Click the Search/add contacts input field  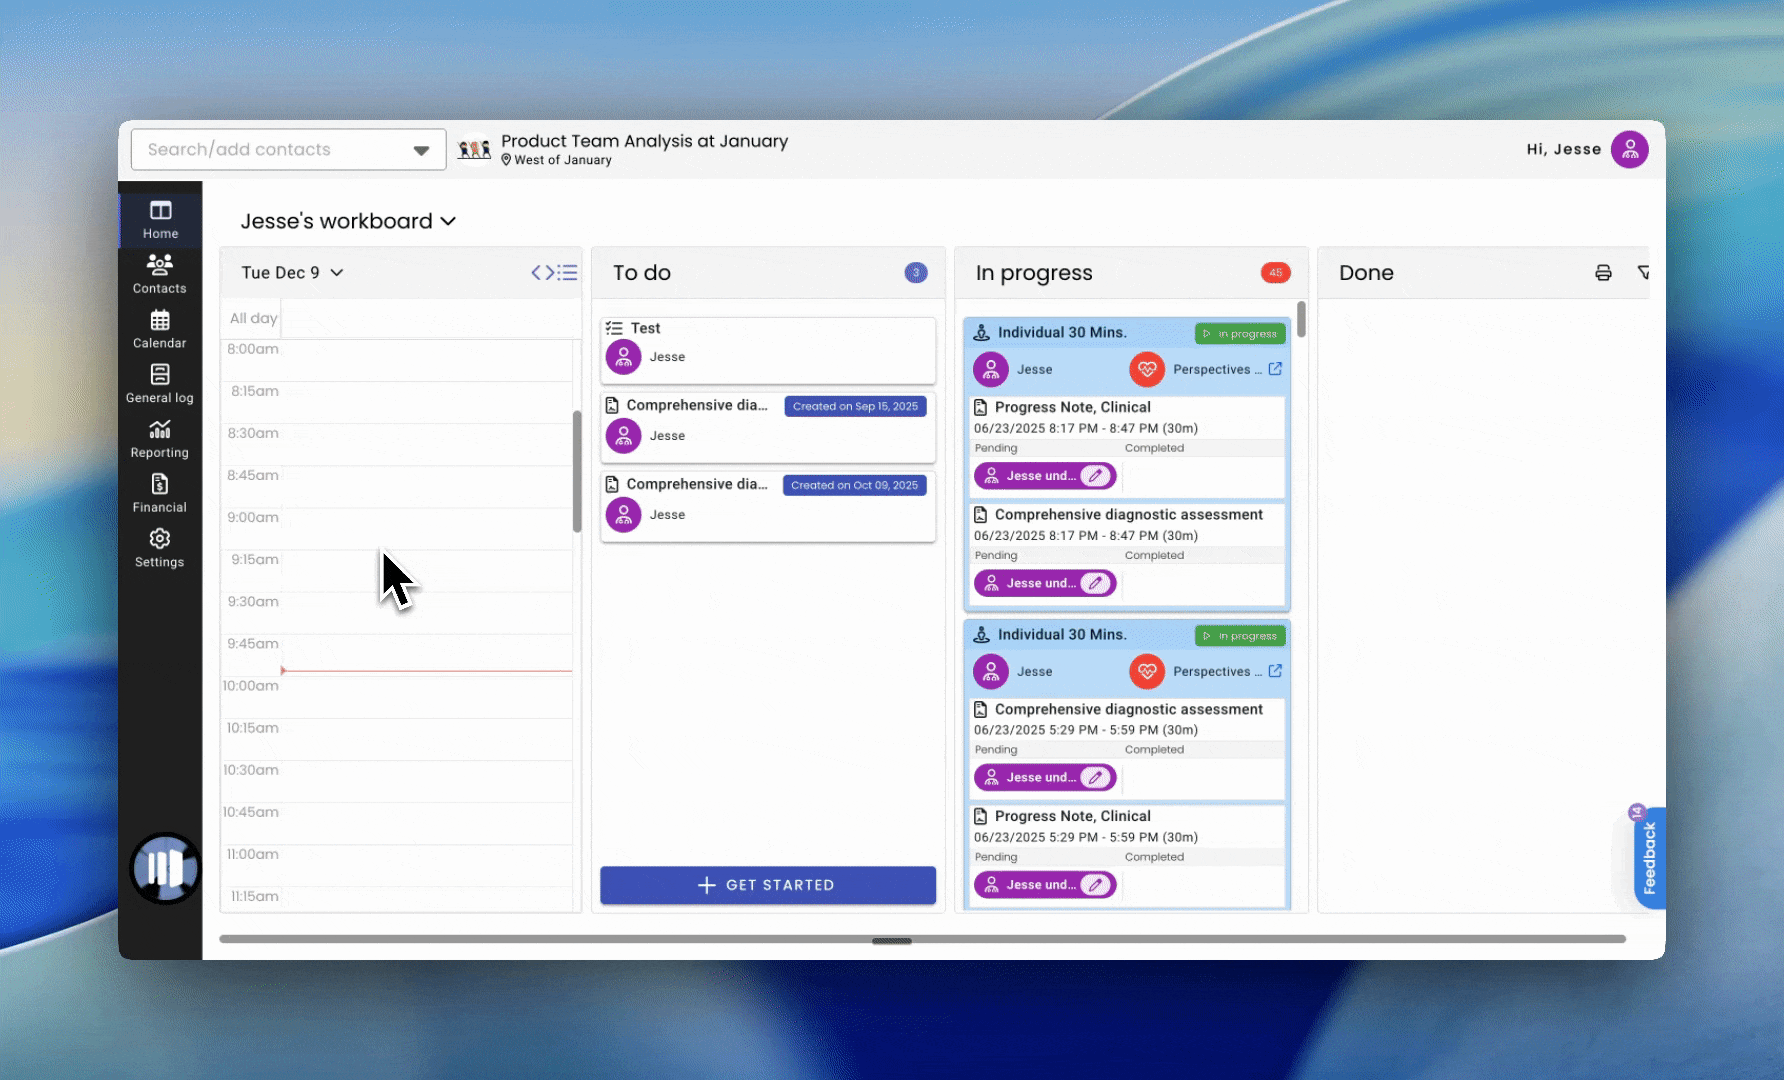270,150
